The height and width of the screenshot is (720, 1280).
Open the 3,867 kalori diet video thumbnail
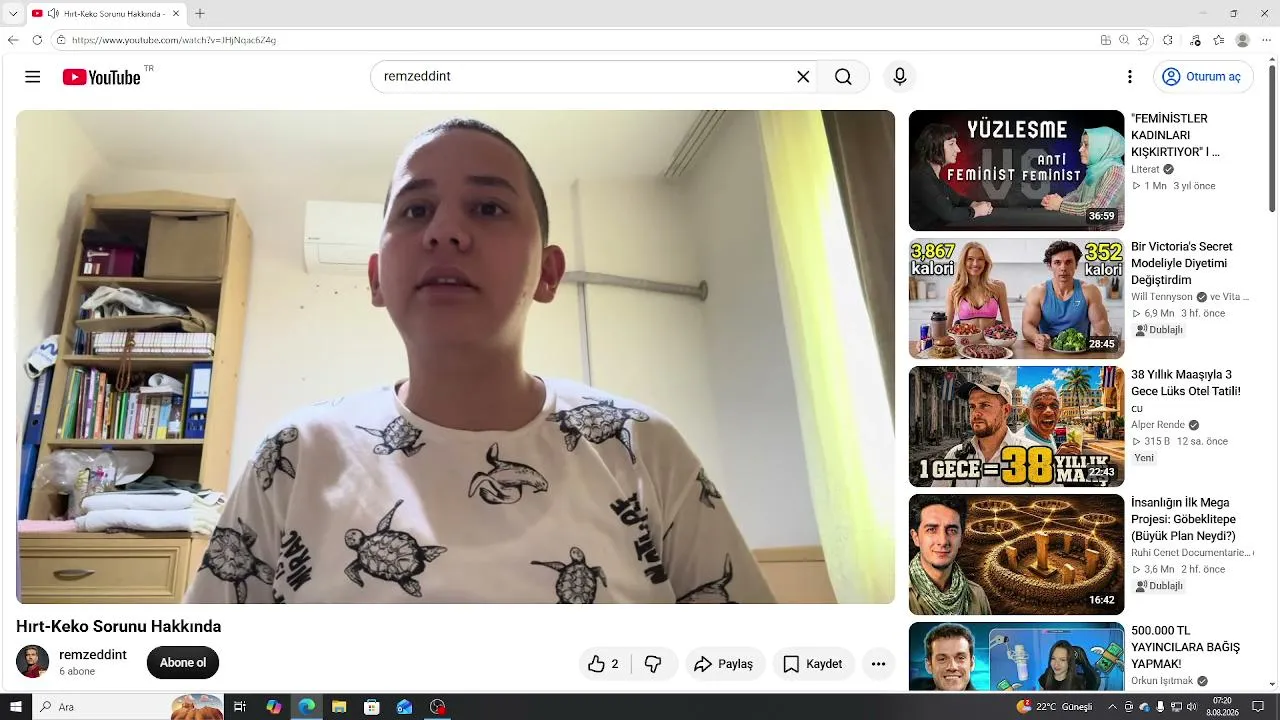click(x=1016, y=298)
